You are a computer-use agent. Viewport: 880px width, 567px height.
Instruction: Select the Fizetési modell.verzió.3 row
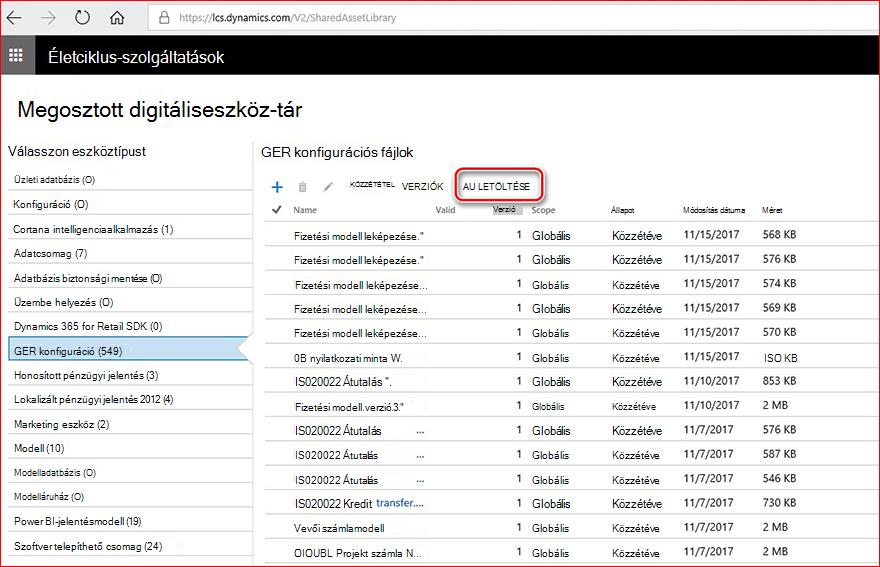pyautogui.click(x=571, y=406)
